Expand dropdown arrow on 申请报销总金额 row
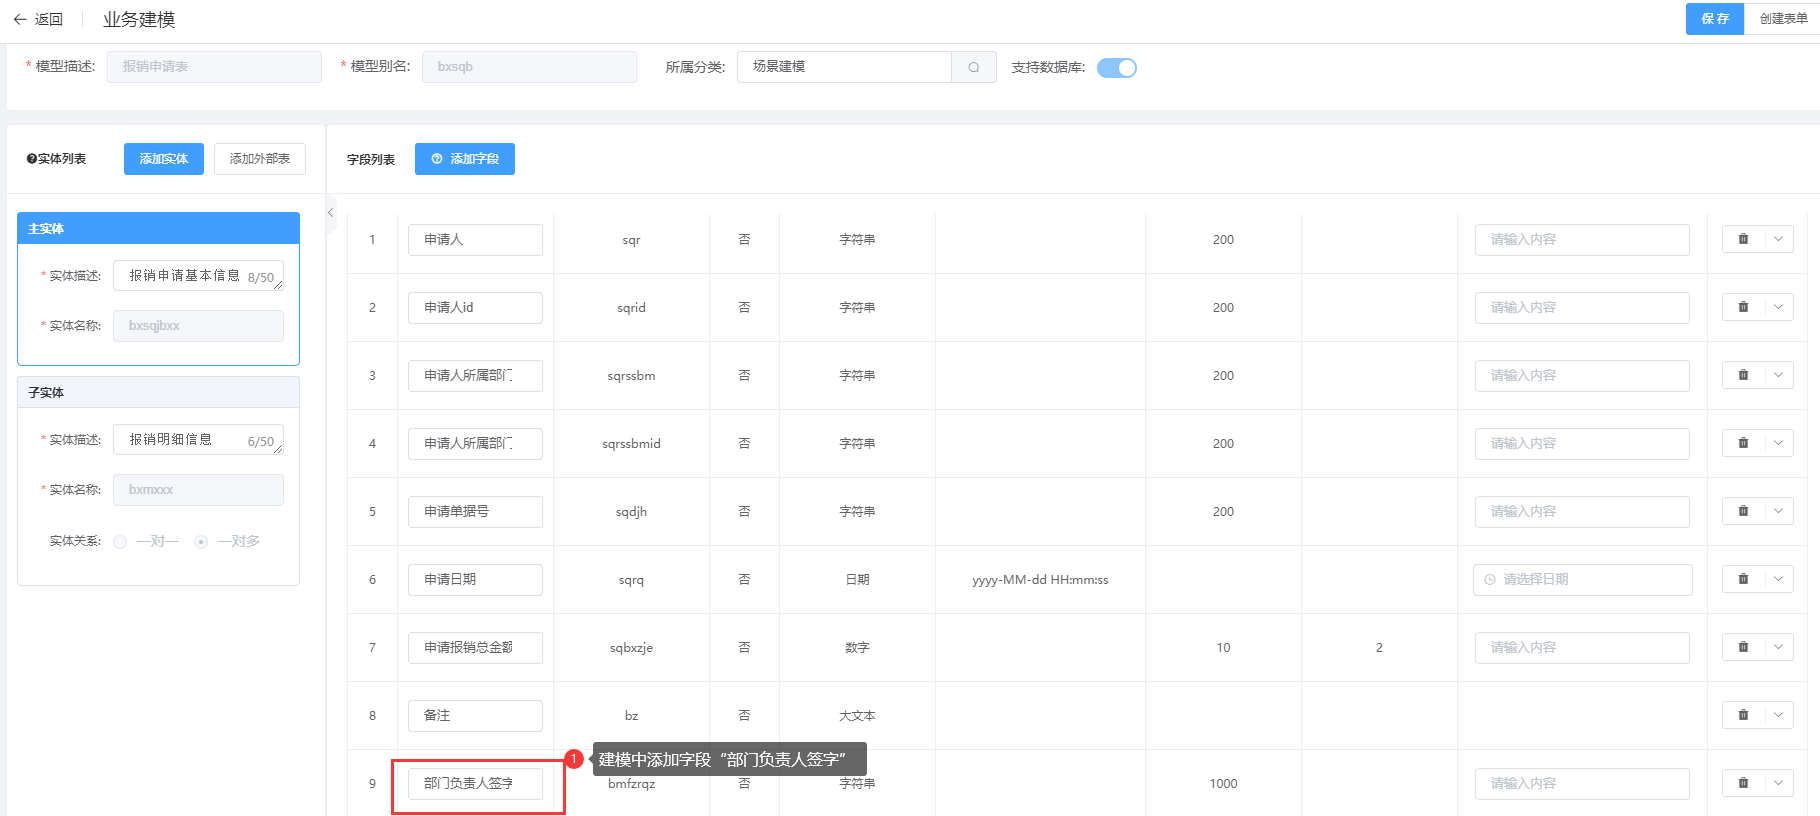 [1778, 647]
